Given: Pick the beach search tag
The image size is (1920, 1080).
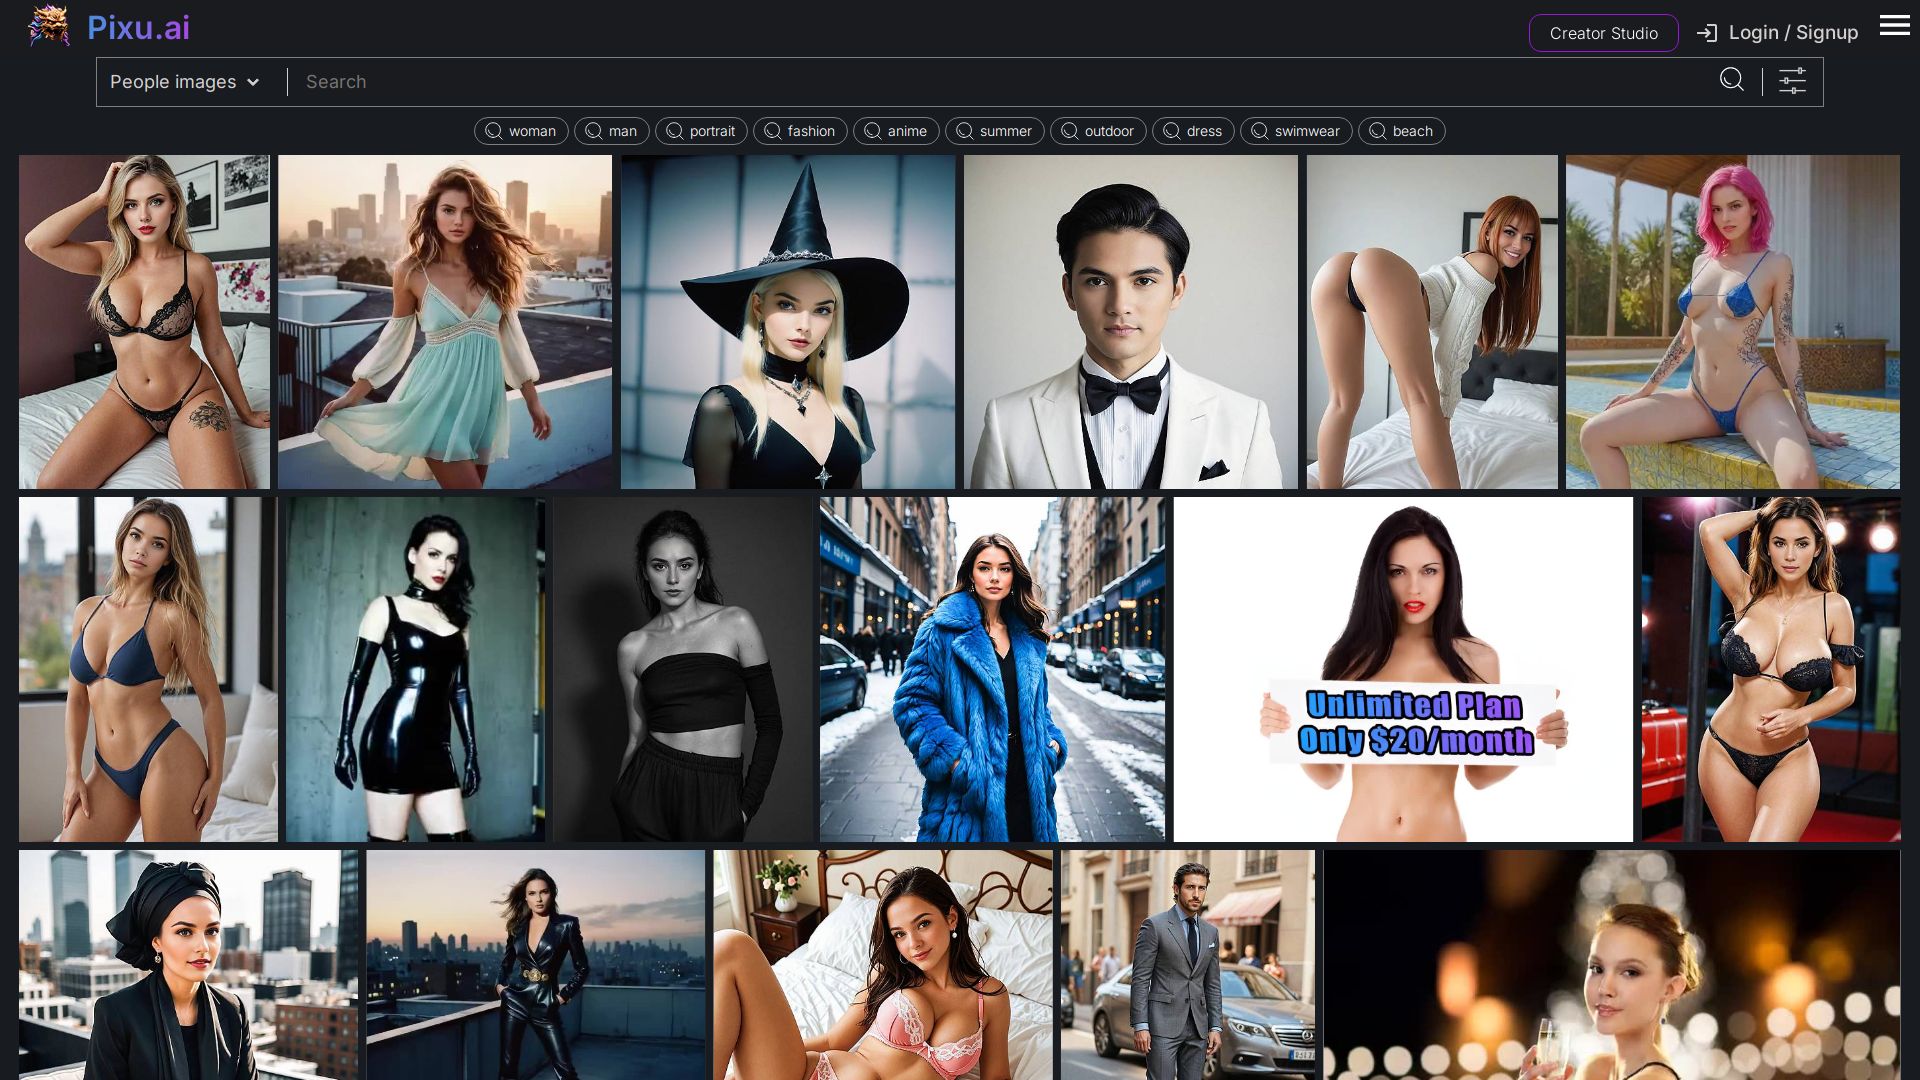Looking at the screenshot, I should 1401,131.
